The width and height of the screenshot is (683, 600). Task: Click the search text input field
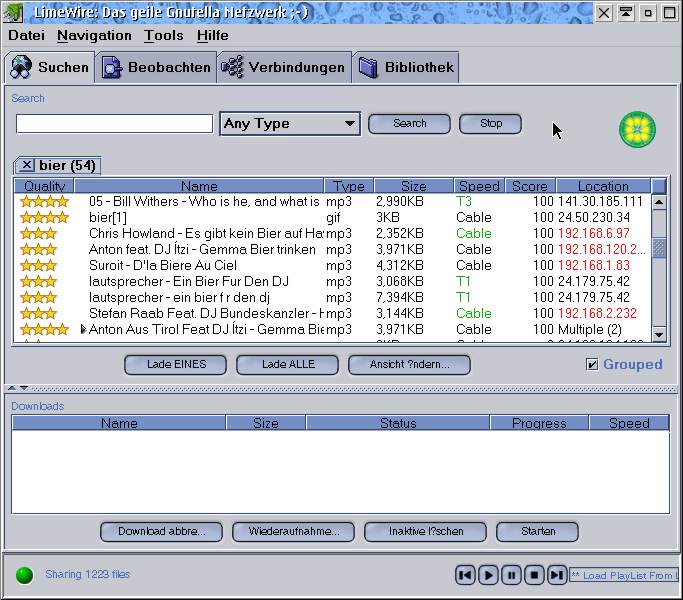[114, 124]
